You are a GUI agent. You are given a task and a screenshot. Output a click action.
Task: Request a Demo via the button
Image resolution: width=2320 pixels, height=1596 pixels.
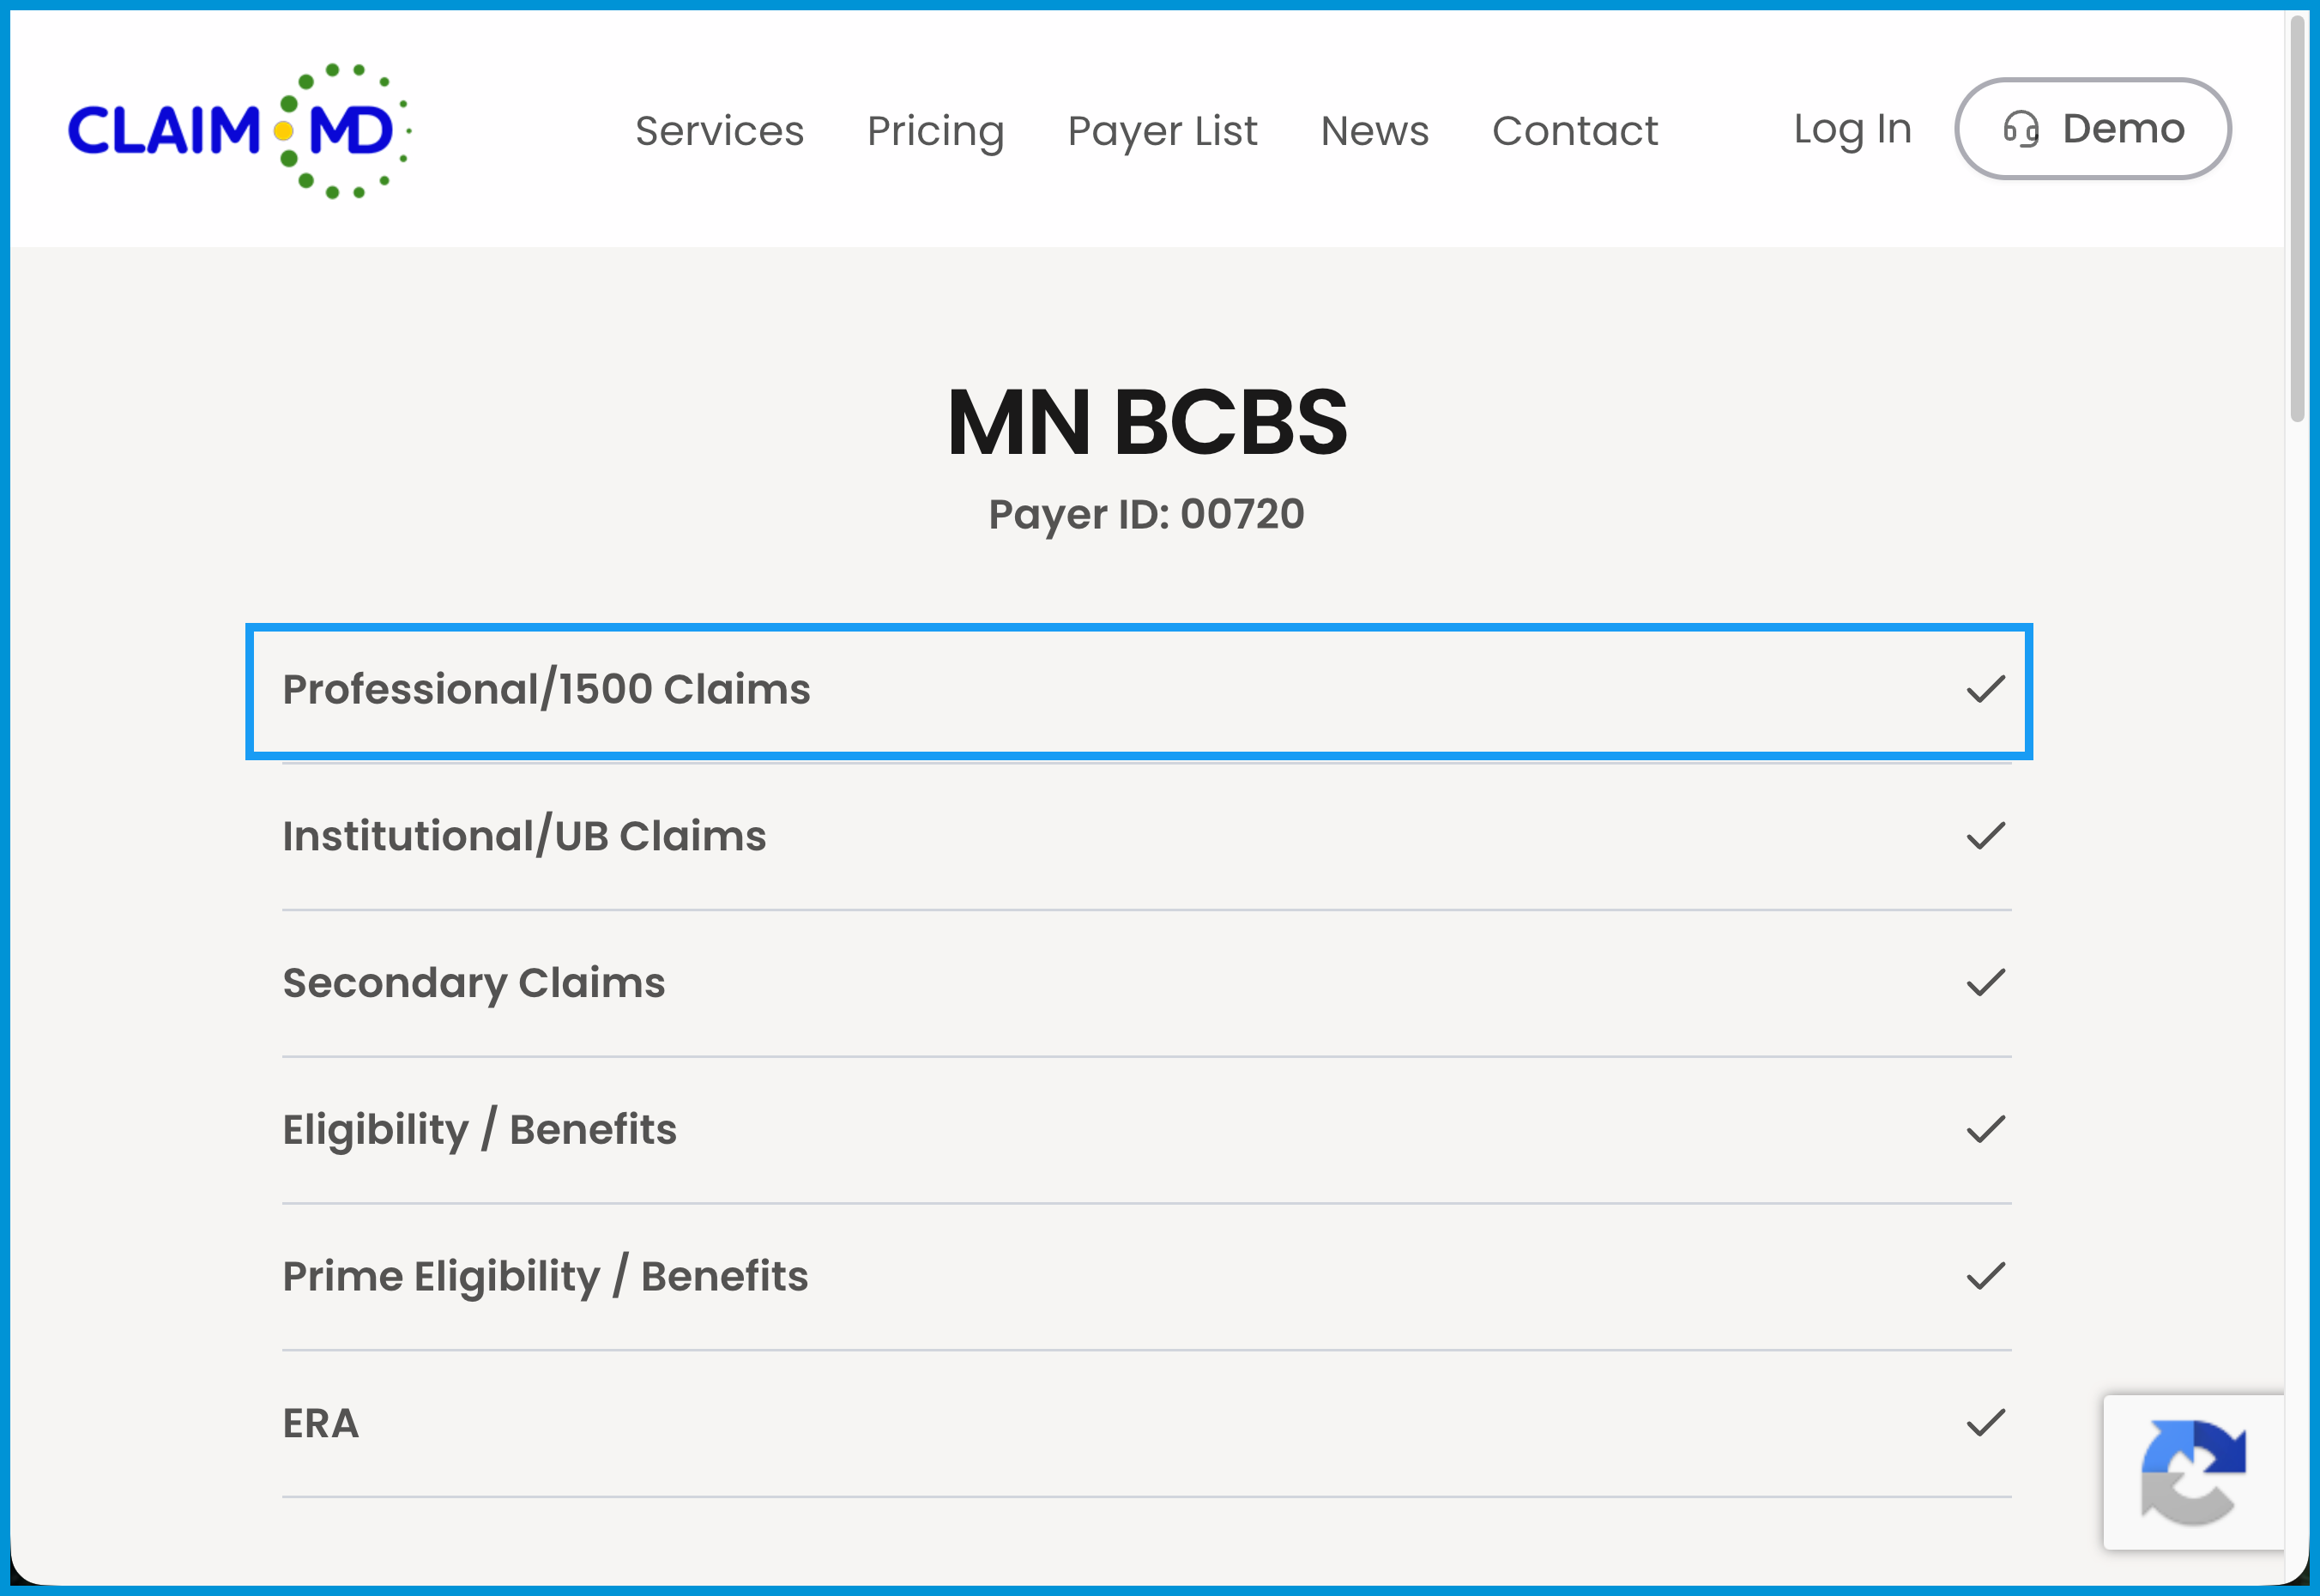[2093, 129]
